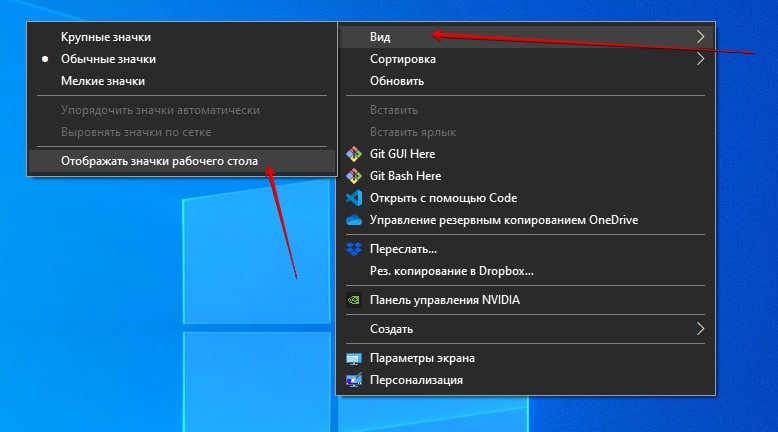This screenshot has height=432, width=778.
Task: Open Персонализация settings
Action: point(525,380)
